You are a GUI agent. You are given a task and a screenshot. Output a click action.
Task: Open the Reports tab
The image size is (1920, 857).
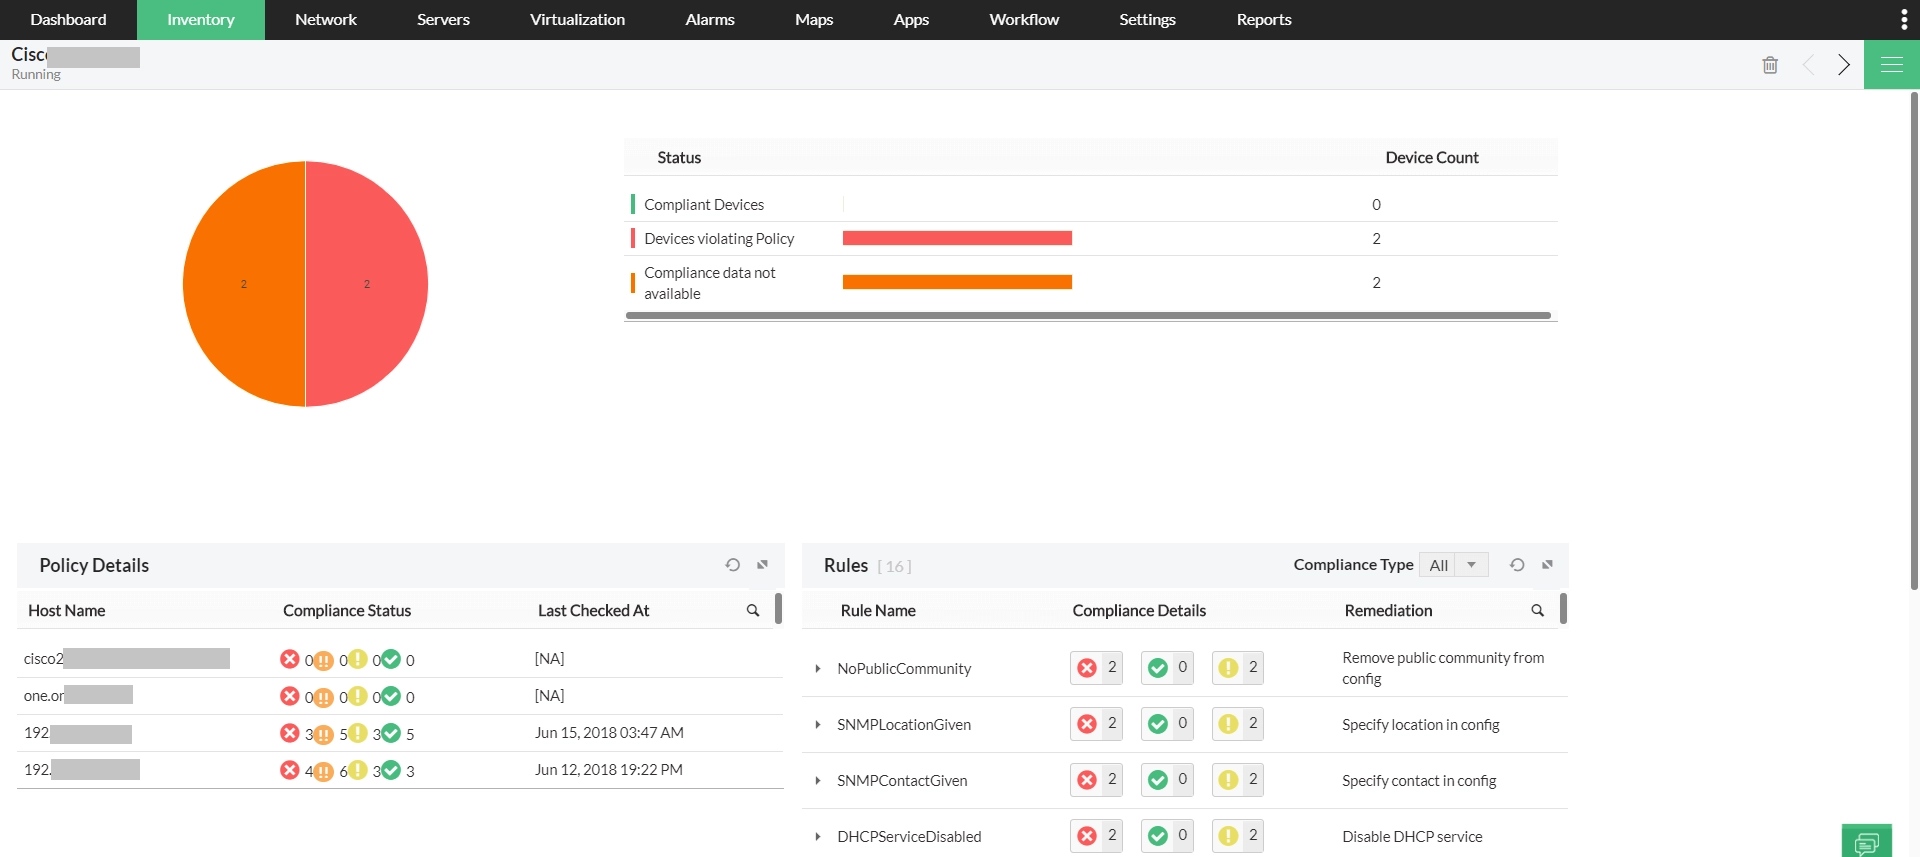coord(1264,19)
